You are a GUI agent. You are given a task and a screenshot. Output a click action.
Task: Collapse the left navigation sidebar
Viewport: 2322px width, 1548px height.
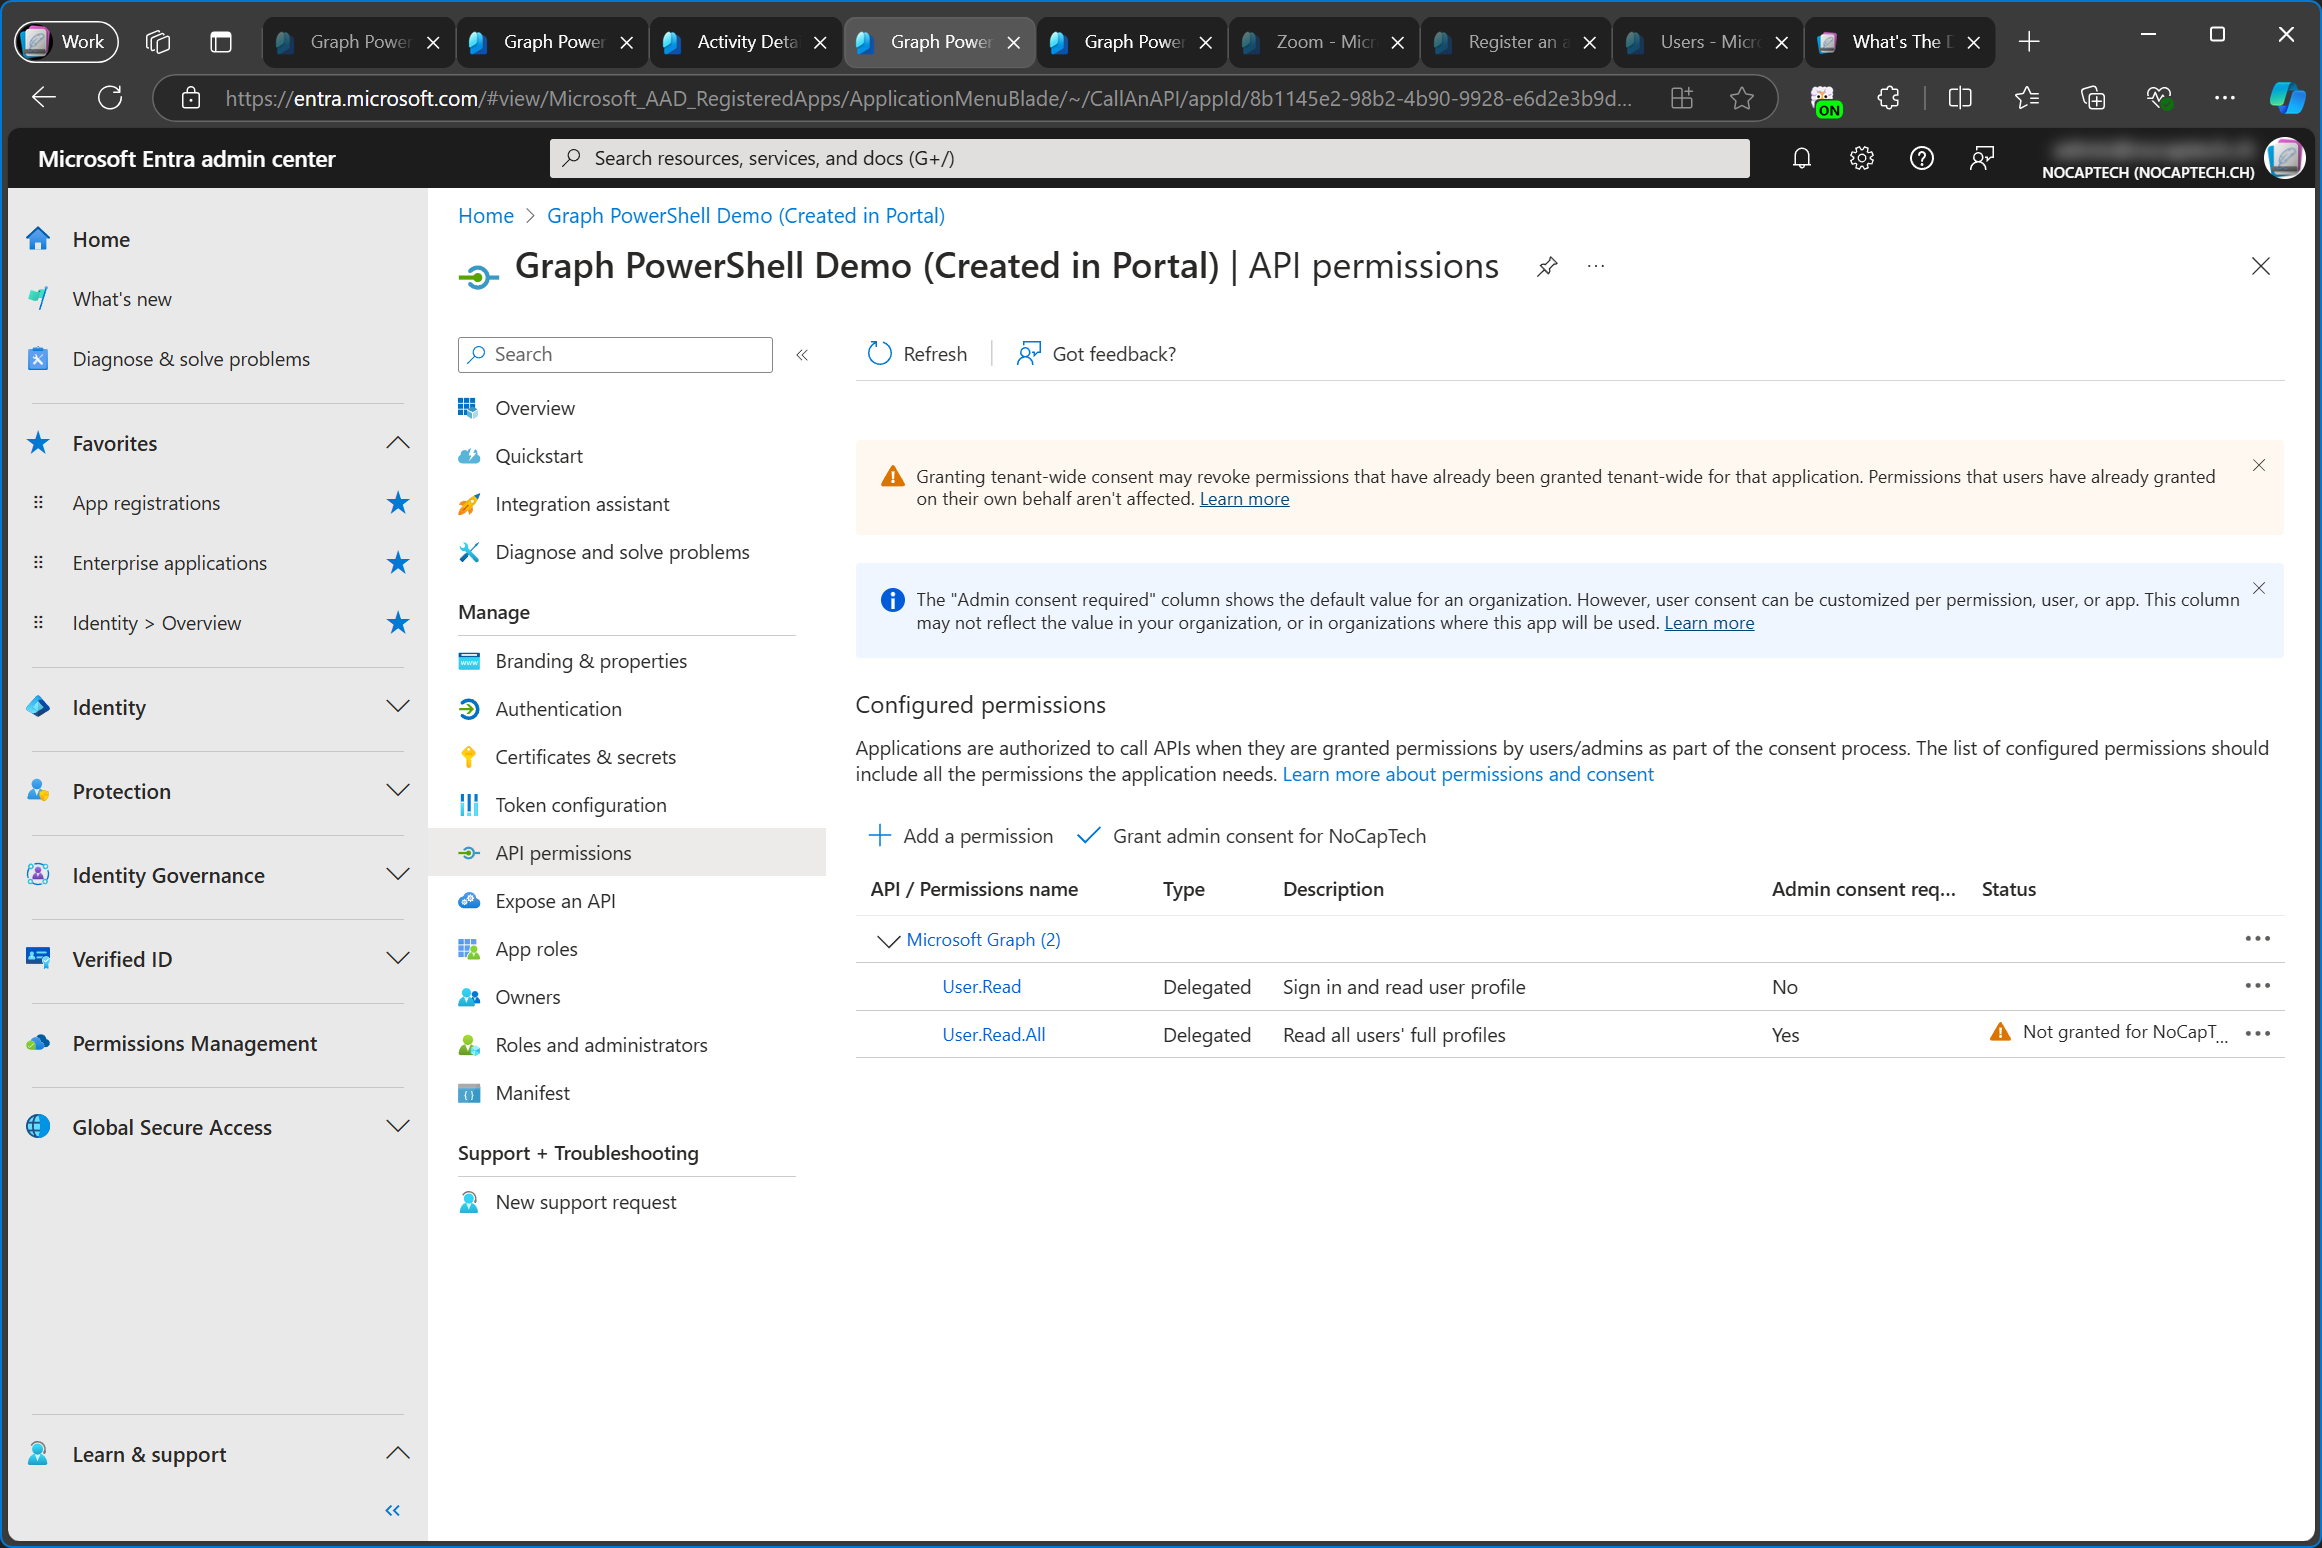point(394,1513)
